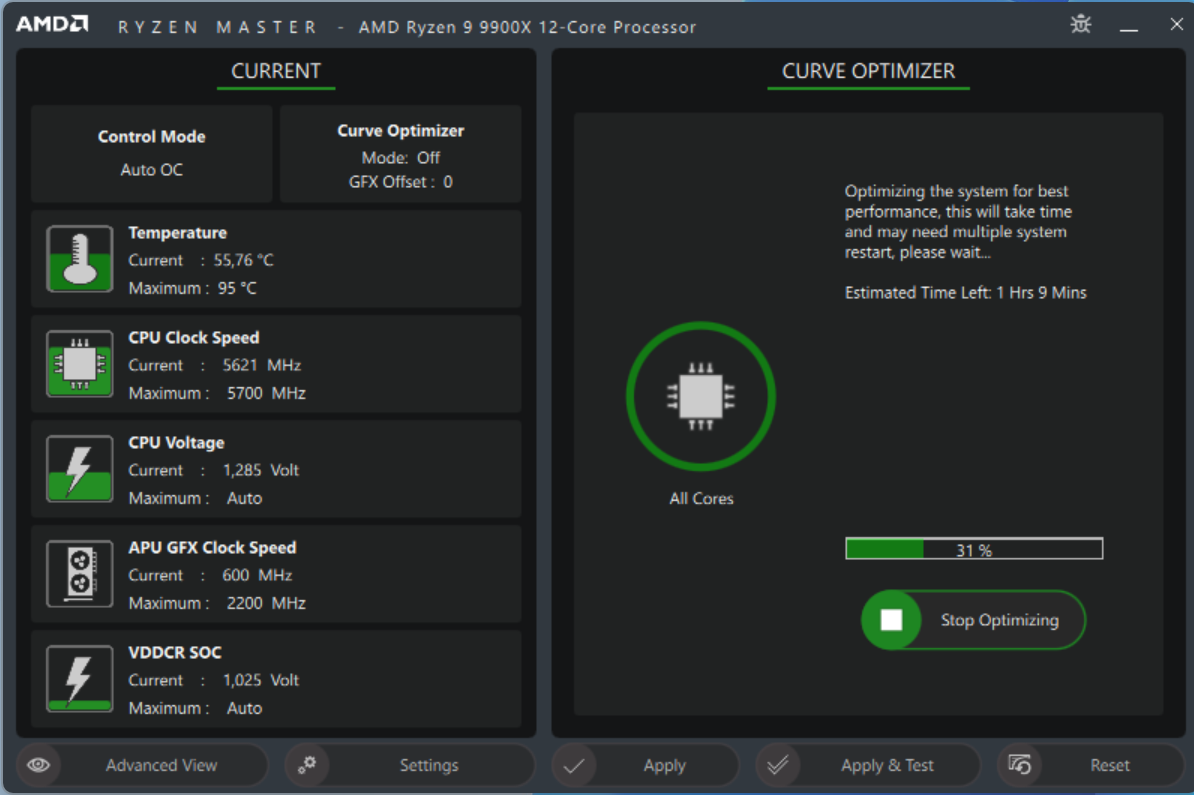Click the bug report icon in title bar

click(1081, 25)
